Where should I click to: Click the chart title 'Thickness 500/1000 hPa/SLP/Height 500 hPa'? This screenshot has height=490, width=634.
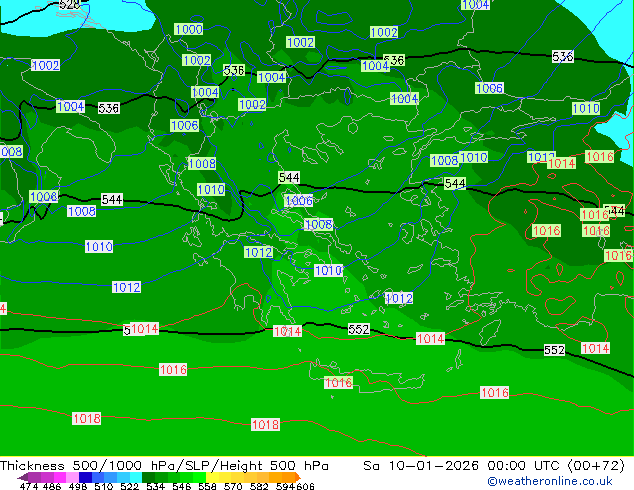click(x=164, y=466)
